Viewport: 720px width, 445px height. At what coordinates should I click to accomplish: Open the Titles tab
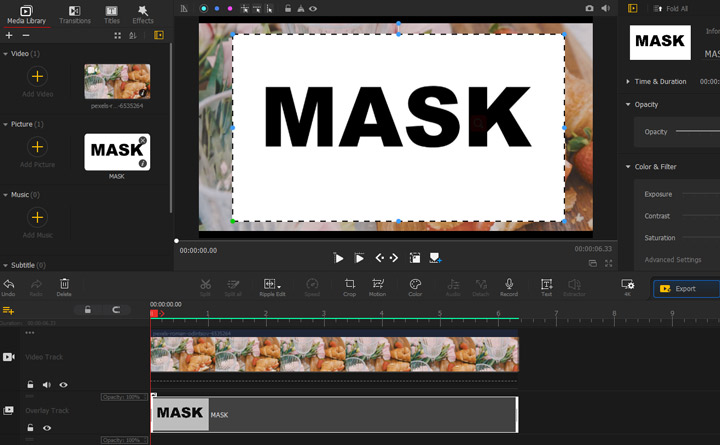(x=112, y=15)
